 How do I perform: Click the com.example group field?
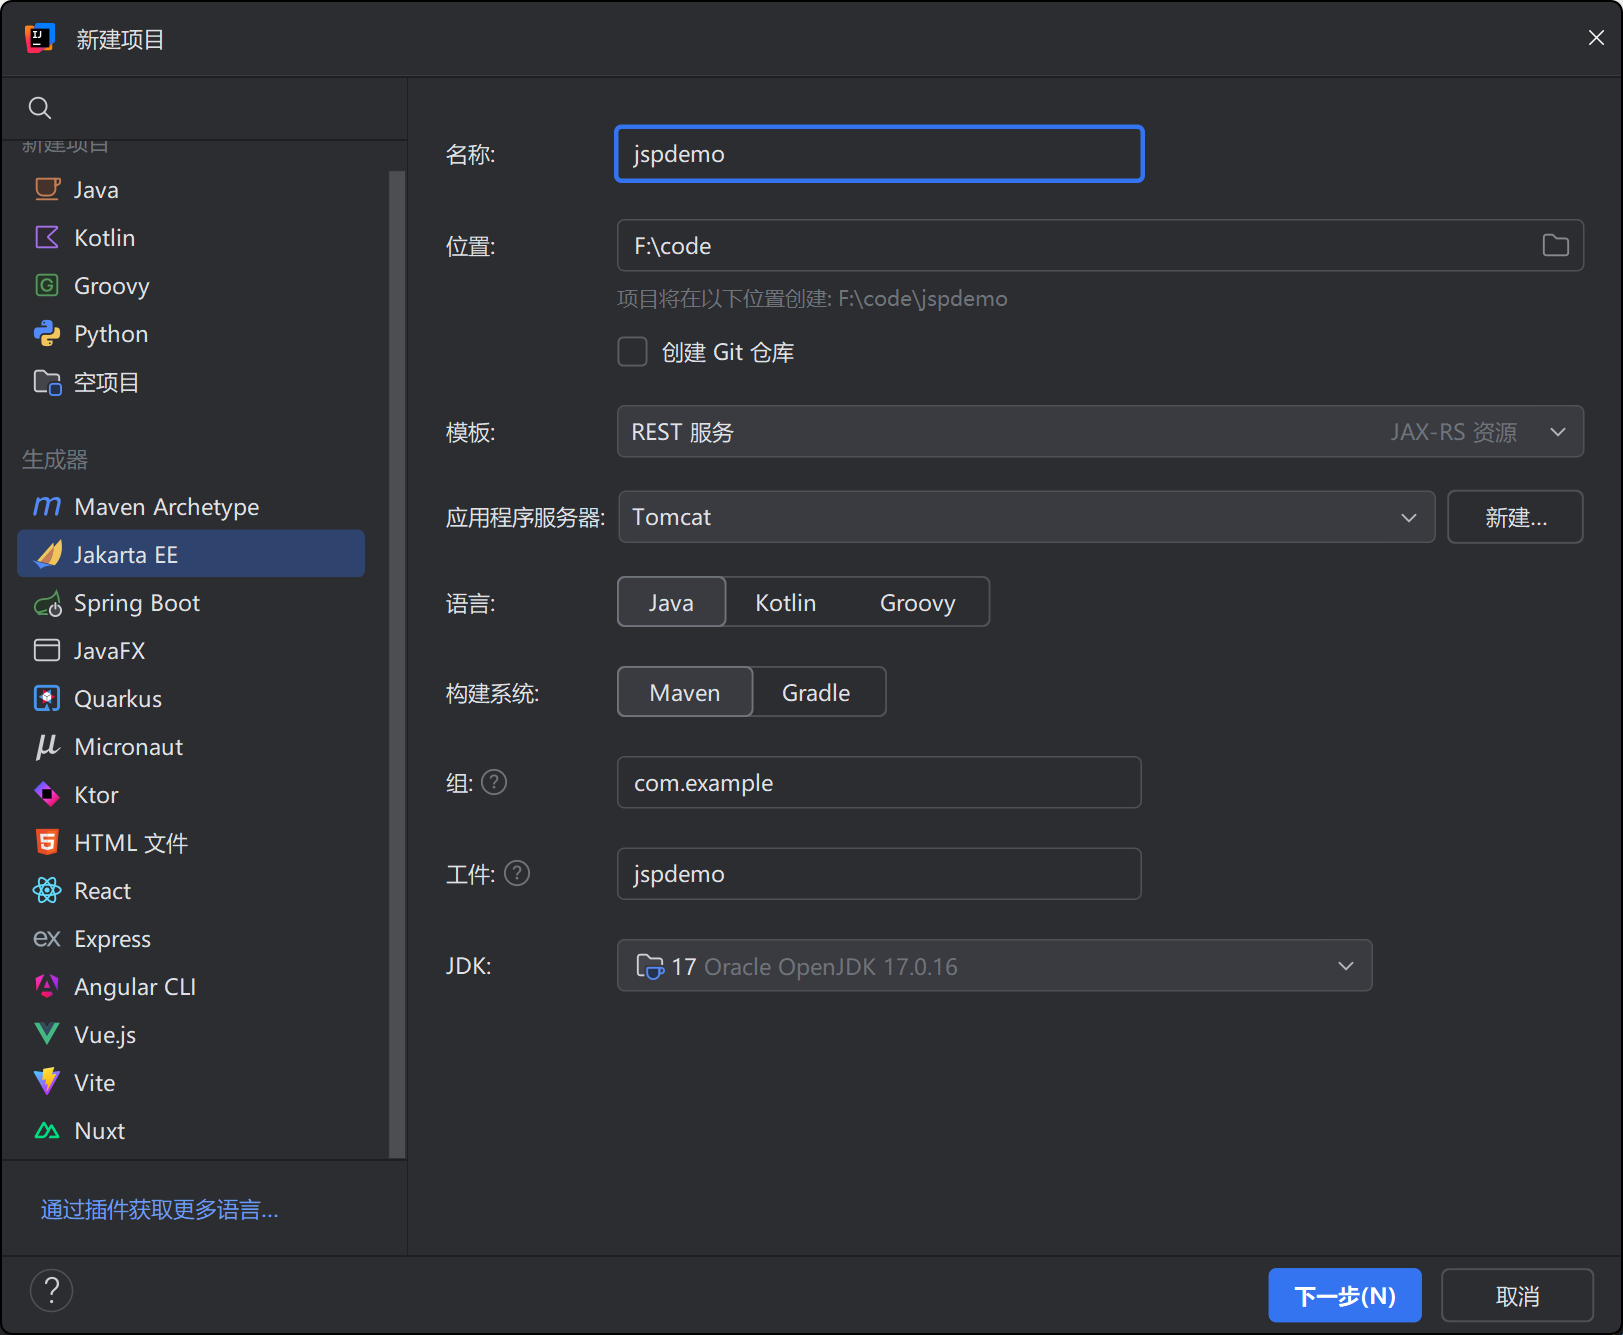click(879, 782)
